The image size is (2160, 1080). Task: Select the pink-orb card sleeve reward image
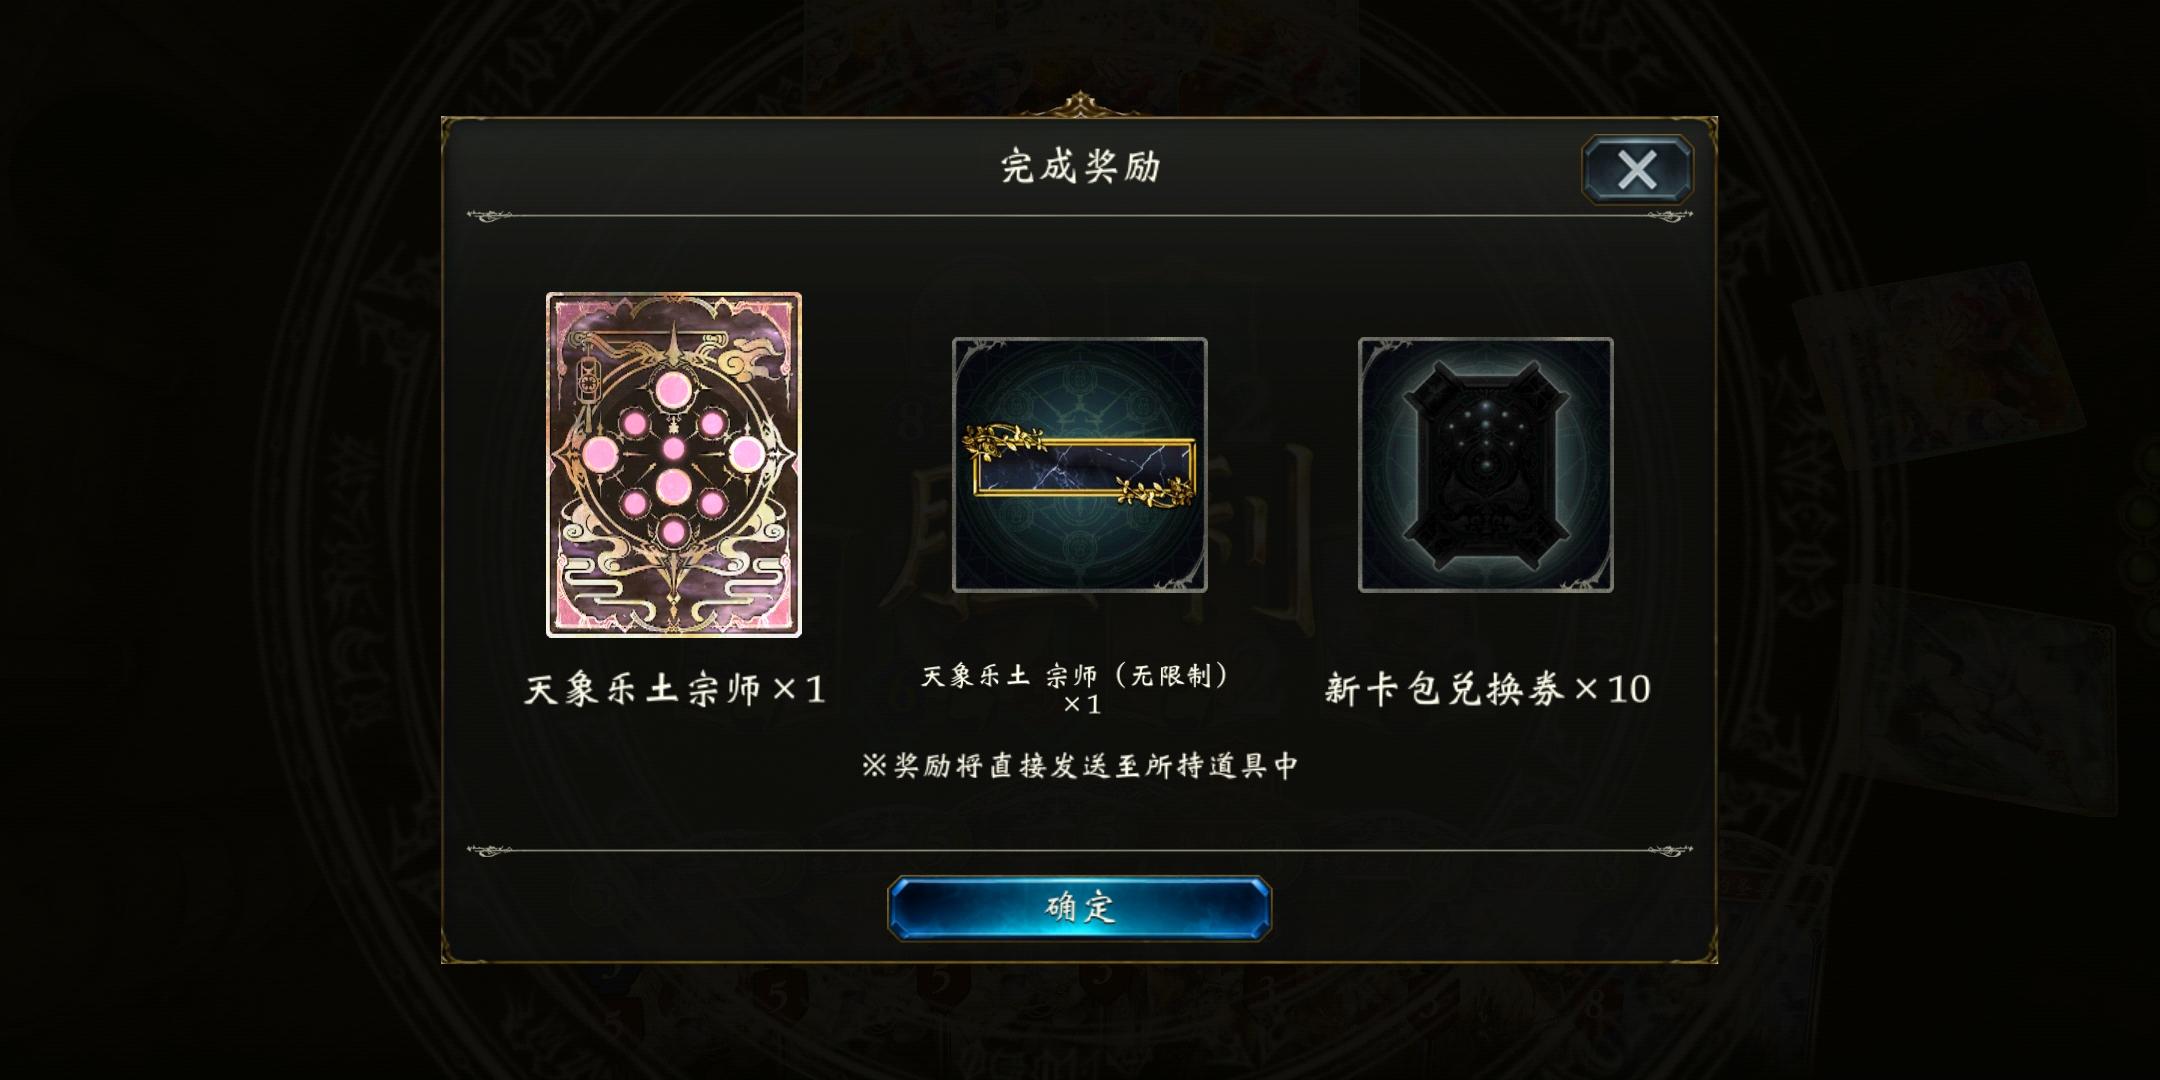(x=673, y=465)
